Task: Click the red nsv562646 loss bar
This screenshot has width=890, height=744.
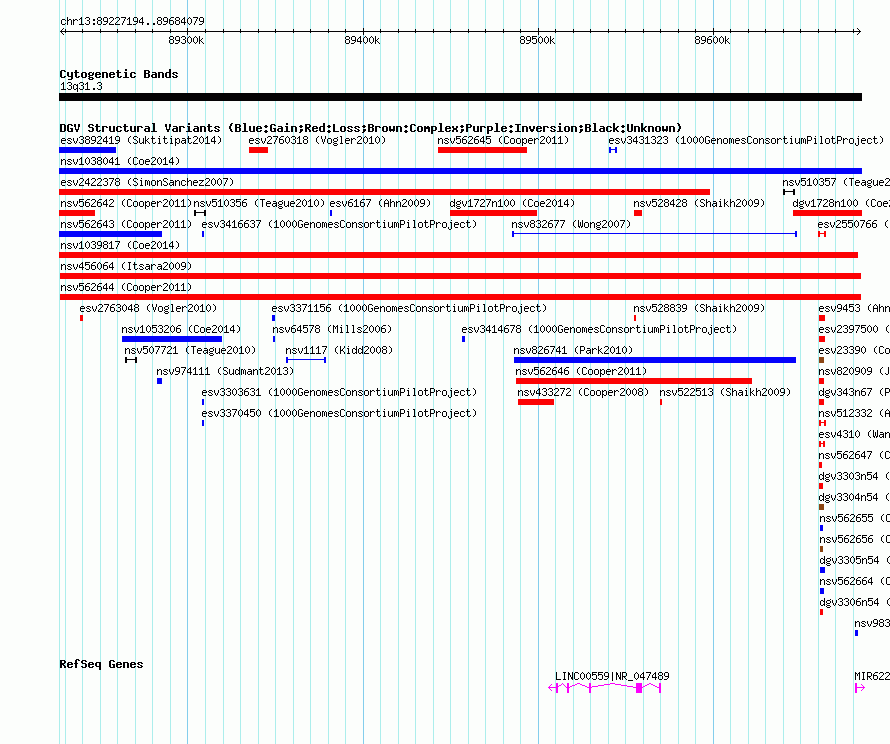Action: (634, 381)
